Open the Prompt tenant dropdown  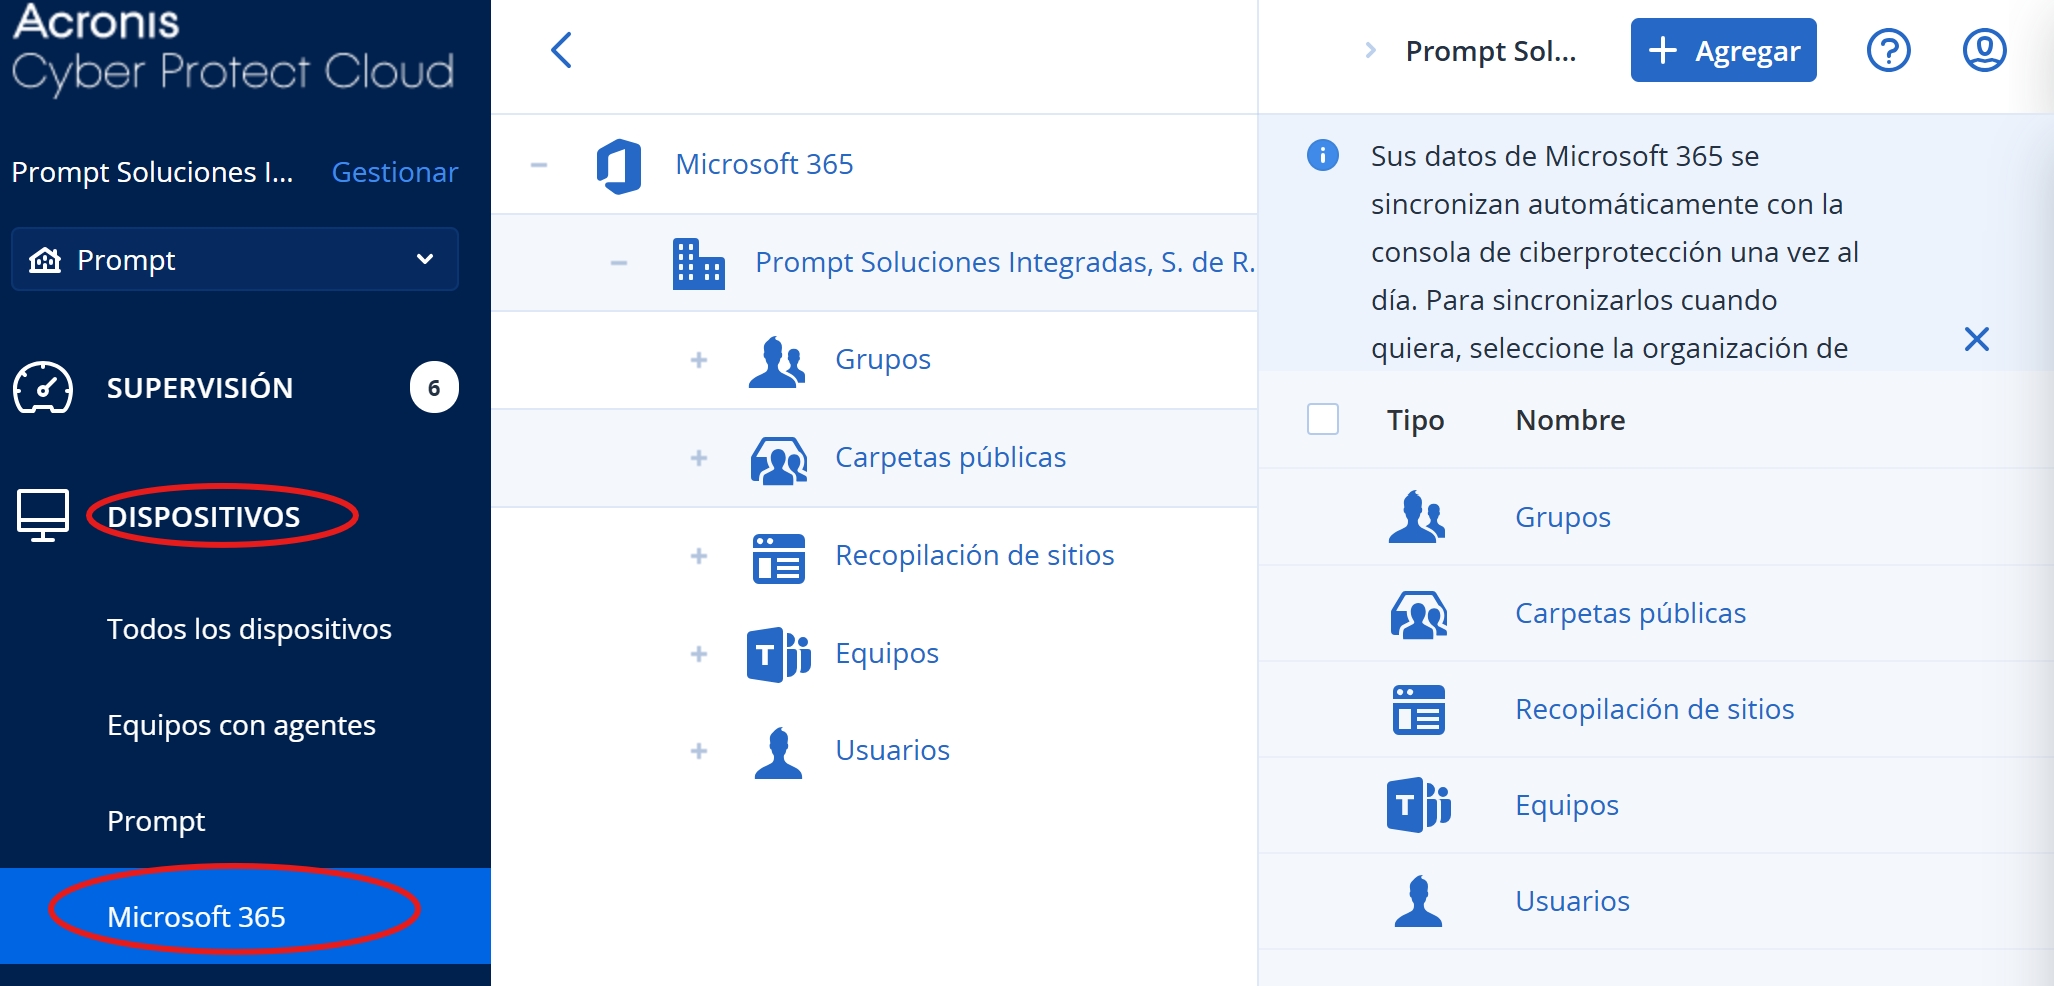click(x=235, y=260)
